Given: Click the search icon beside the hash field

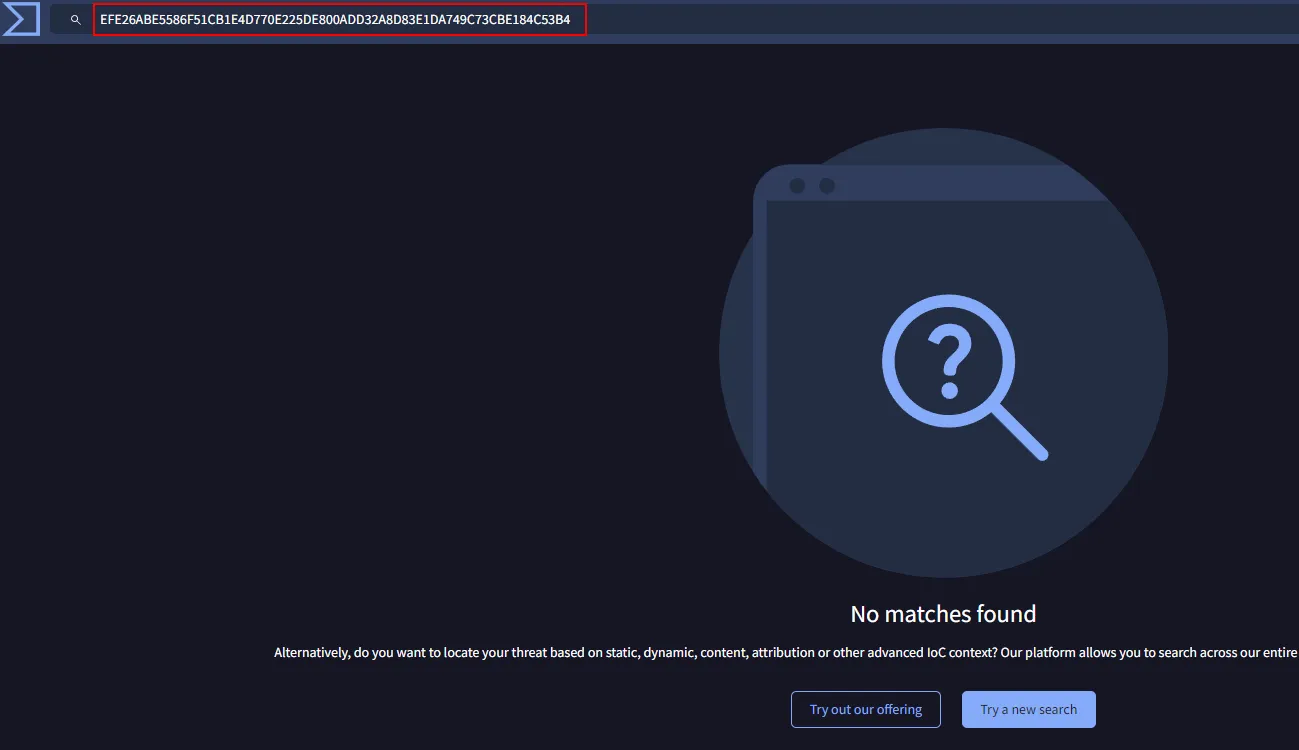Looking at the screenshot, I should tap(74, 19).
